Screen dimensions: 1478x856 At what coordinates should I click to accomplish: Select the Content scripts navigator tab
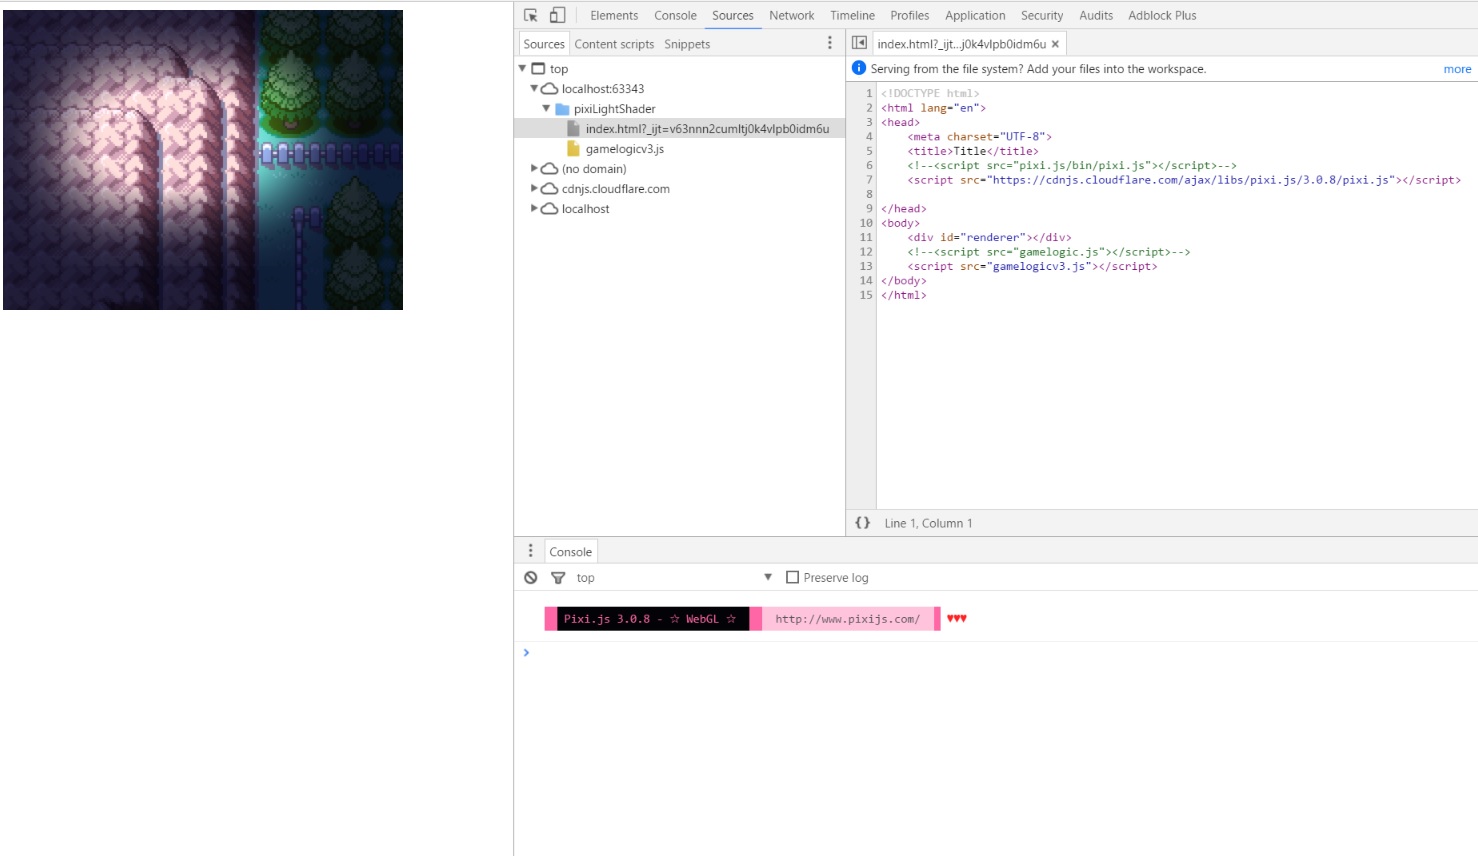pos(614,44)
